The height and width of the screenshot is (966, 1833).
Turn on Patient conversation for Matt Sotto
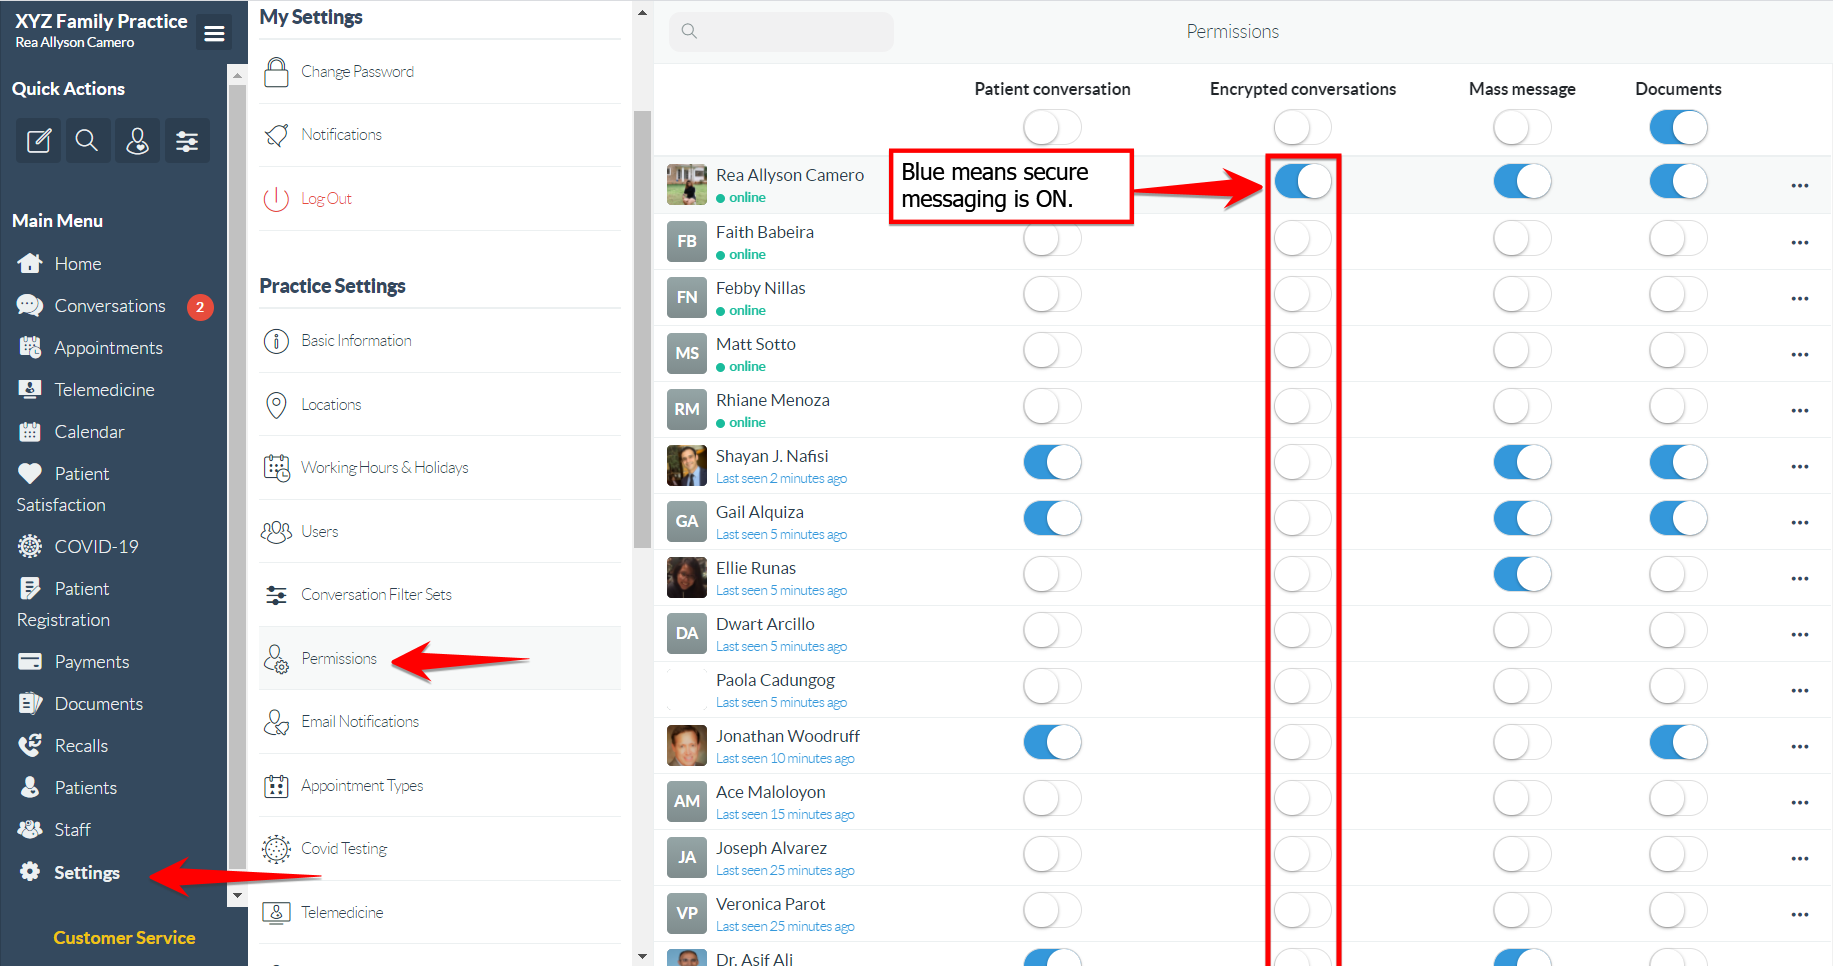pos(1051,350)
